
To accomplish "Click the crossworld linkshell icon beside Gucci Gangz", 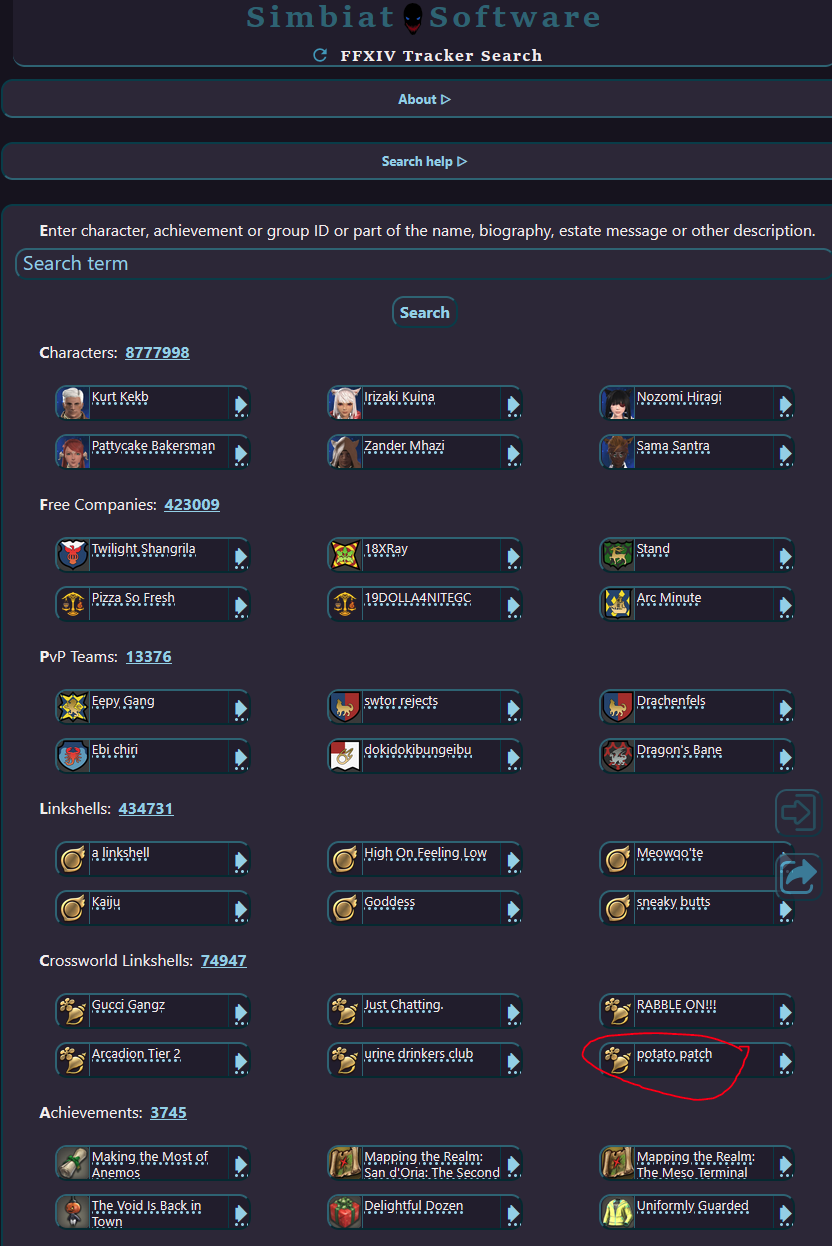I will click(x=73, y=1011).
